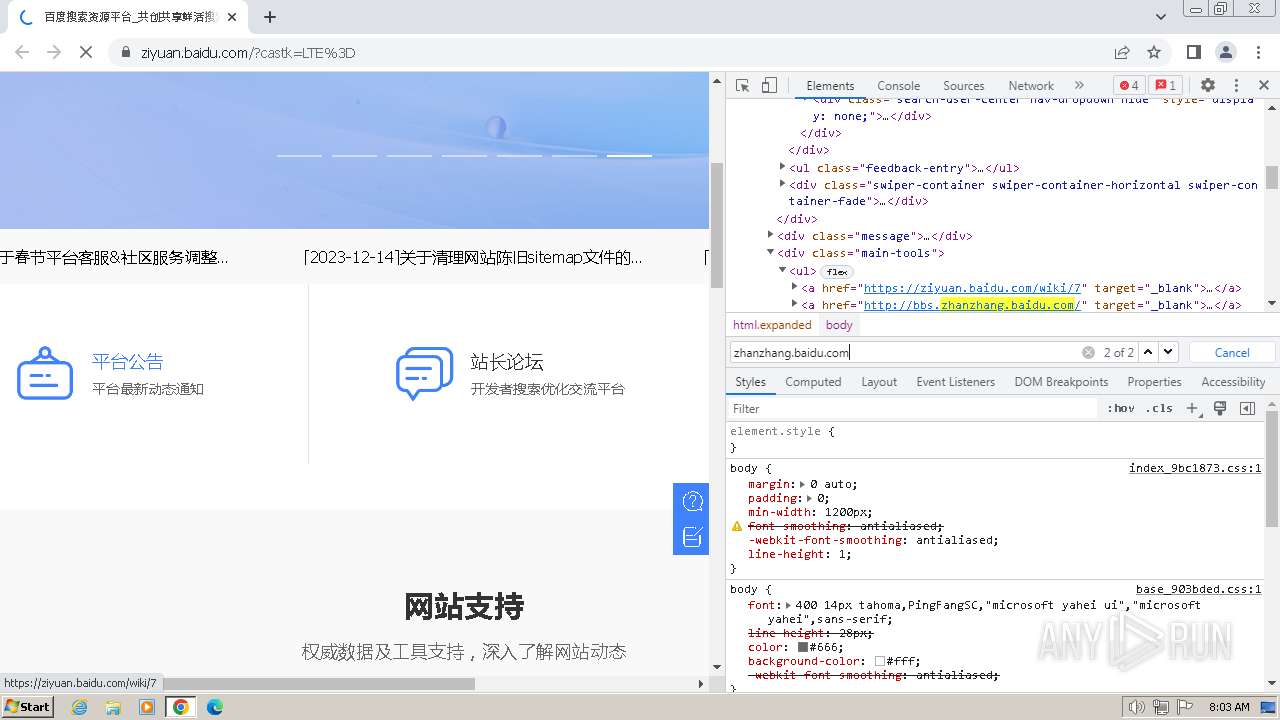1280x720 pixels.
Task: Click the styles Filter field
Action: (x=912, y=408)
